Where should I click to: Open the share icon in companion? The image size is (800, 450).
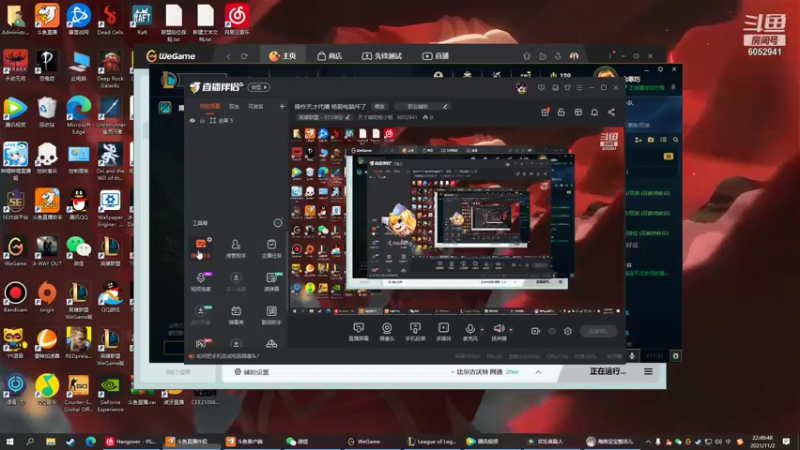point(611,112)
